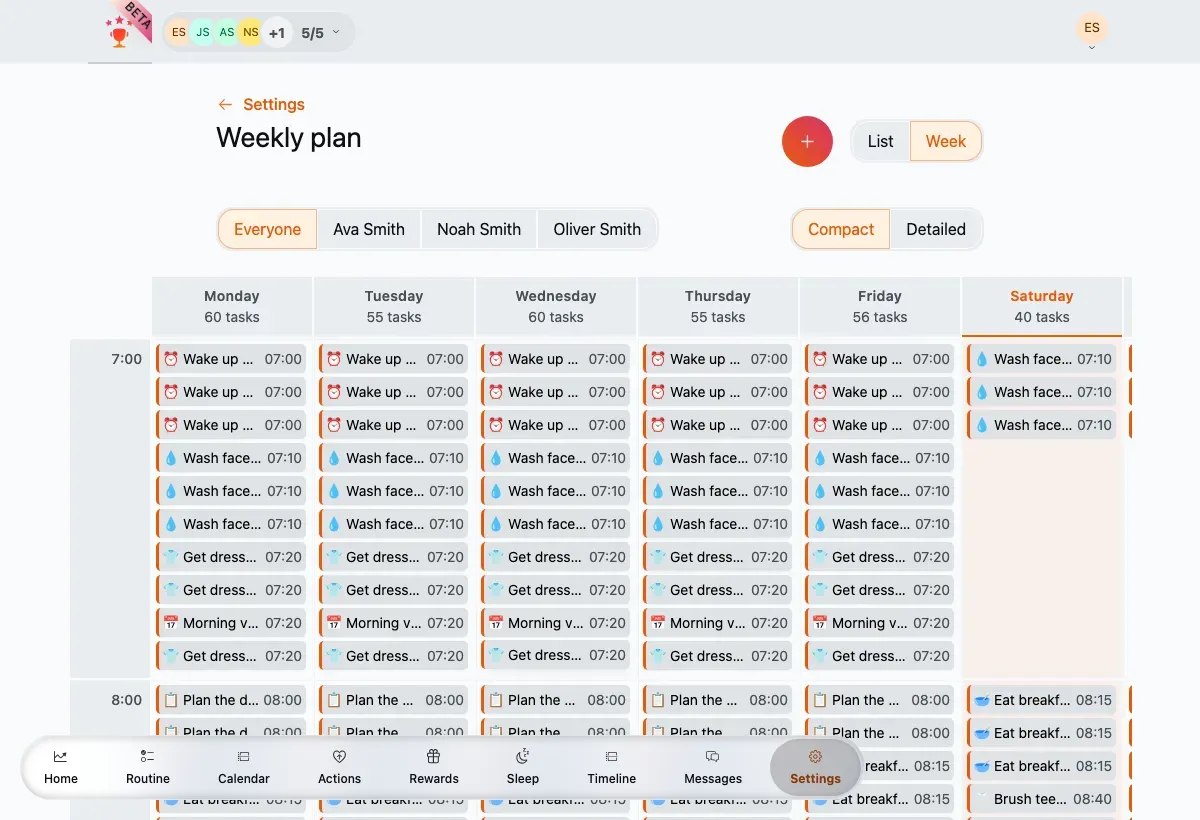
Task: Filter by Ava Smith
Action: coord(369,229)
